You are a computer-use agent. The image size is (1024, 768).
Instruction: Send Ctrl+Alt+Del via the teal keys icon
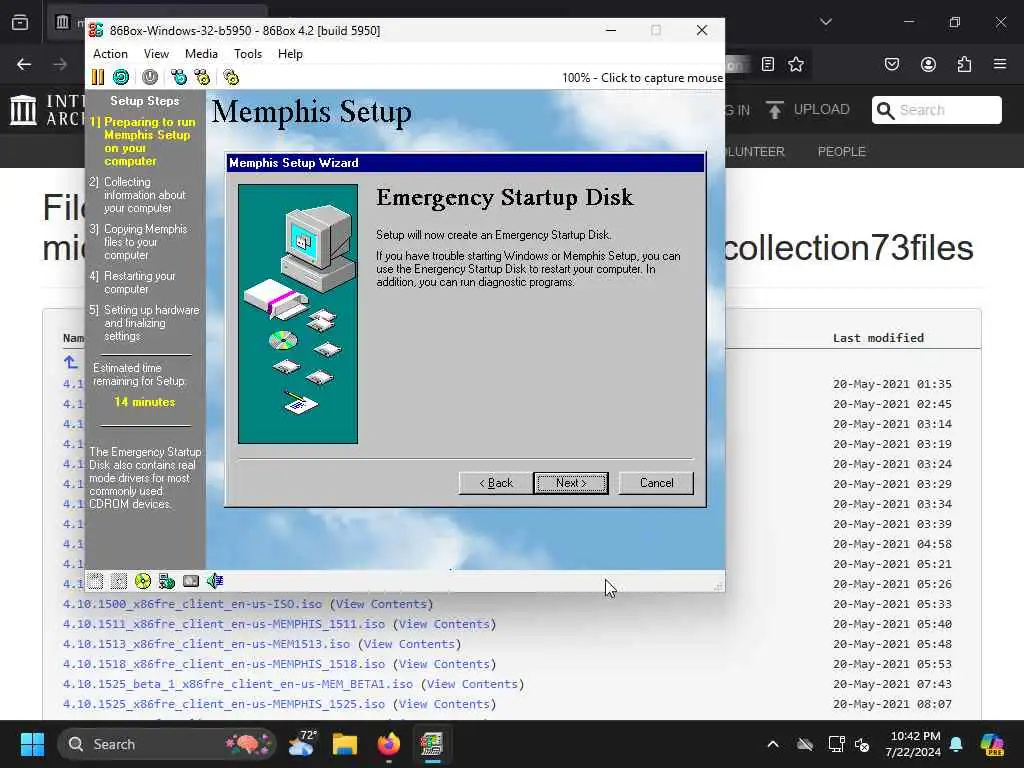[178, 77]
